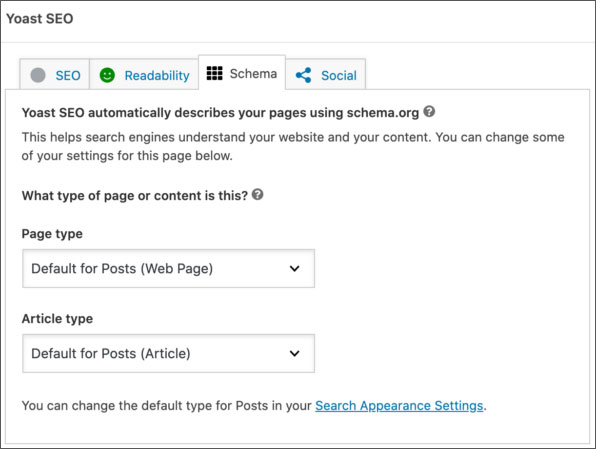
Task: Switch to the Readability tab
Action: 144,74
